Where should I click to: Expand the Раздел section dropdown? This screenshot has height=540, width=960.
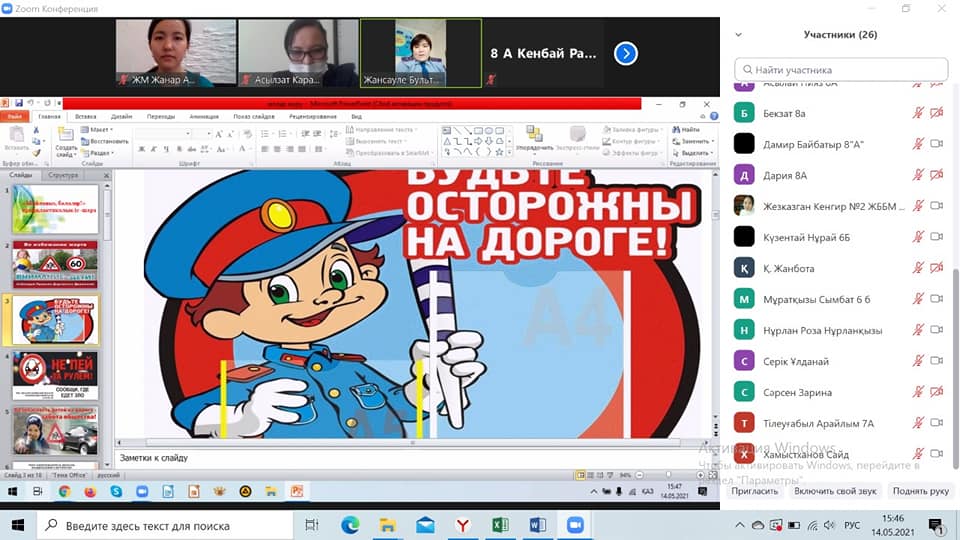tap(98, 153)
